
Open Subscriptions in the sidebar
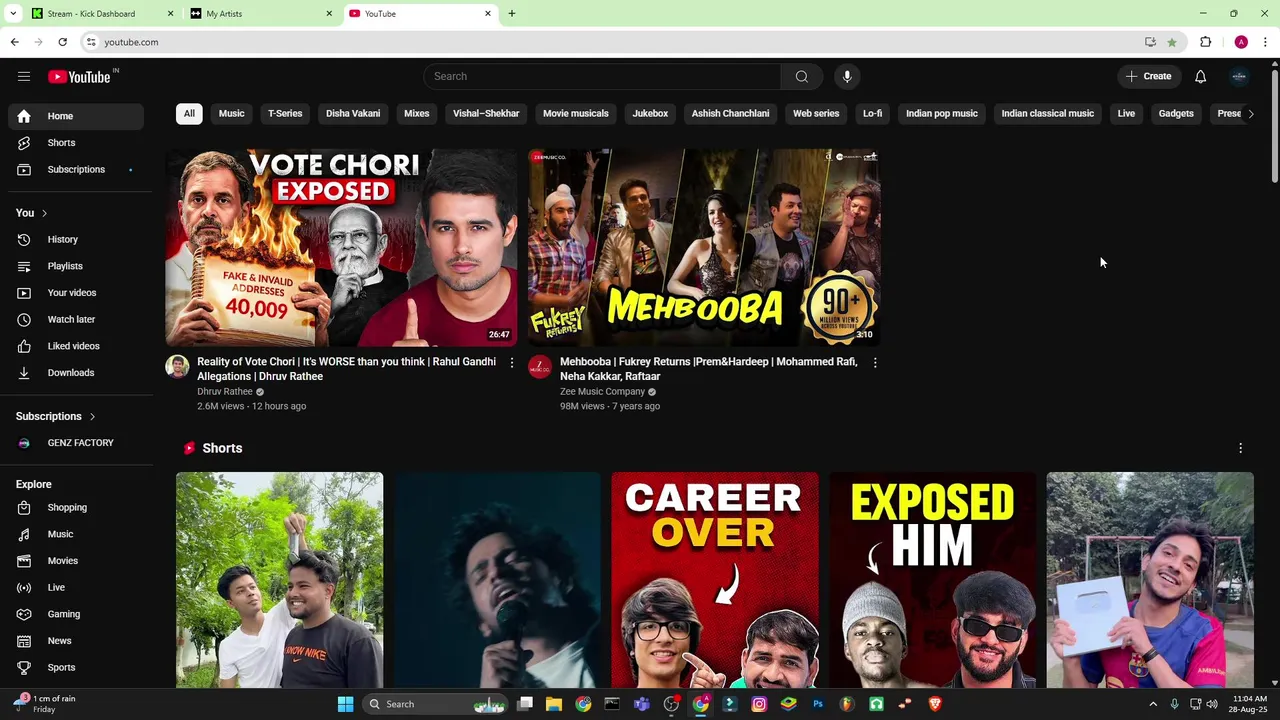point(76,169)
